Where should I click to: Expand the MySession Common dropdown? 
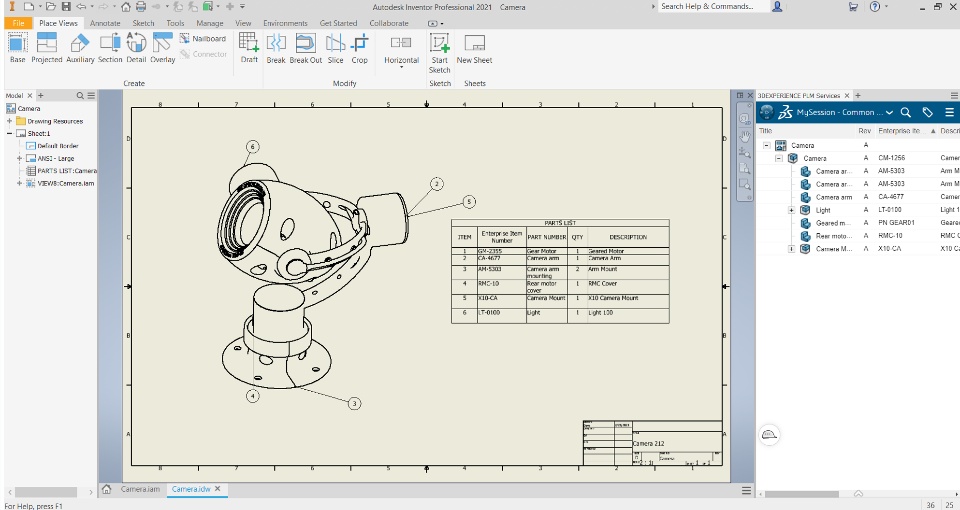click(889, 113)
